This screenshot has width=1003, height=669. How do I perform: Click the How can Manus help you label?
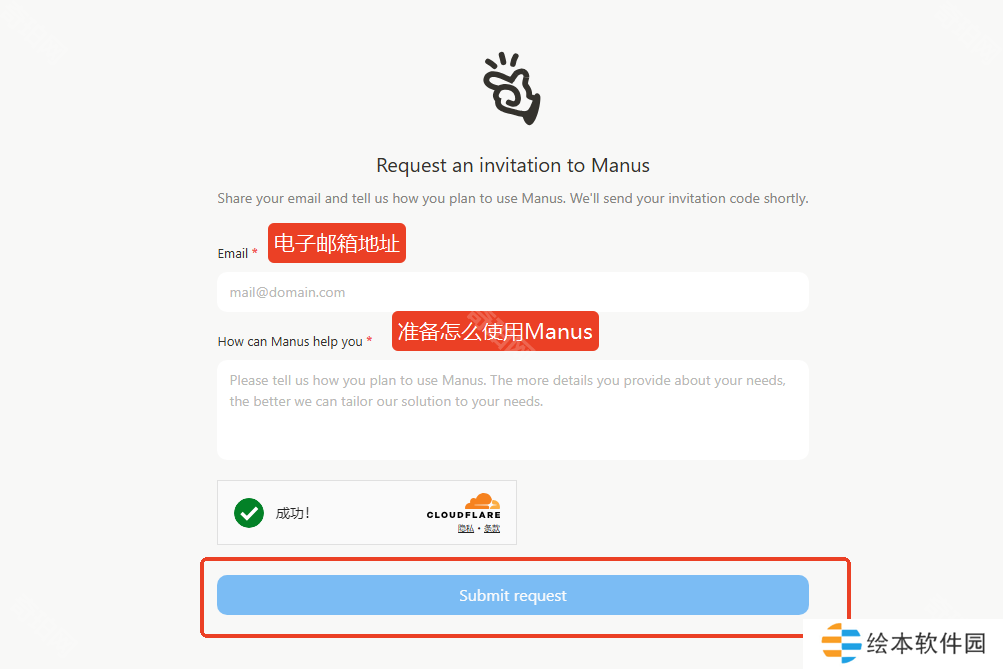290,342
